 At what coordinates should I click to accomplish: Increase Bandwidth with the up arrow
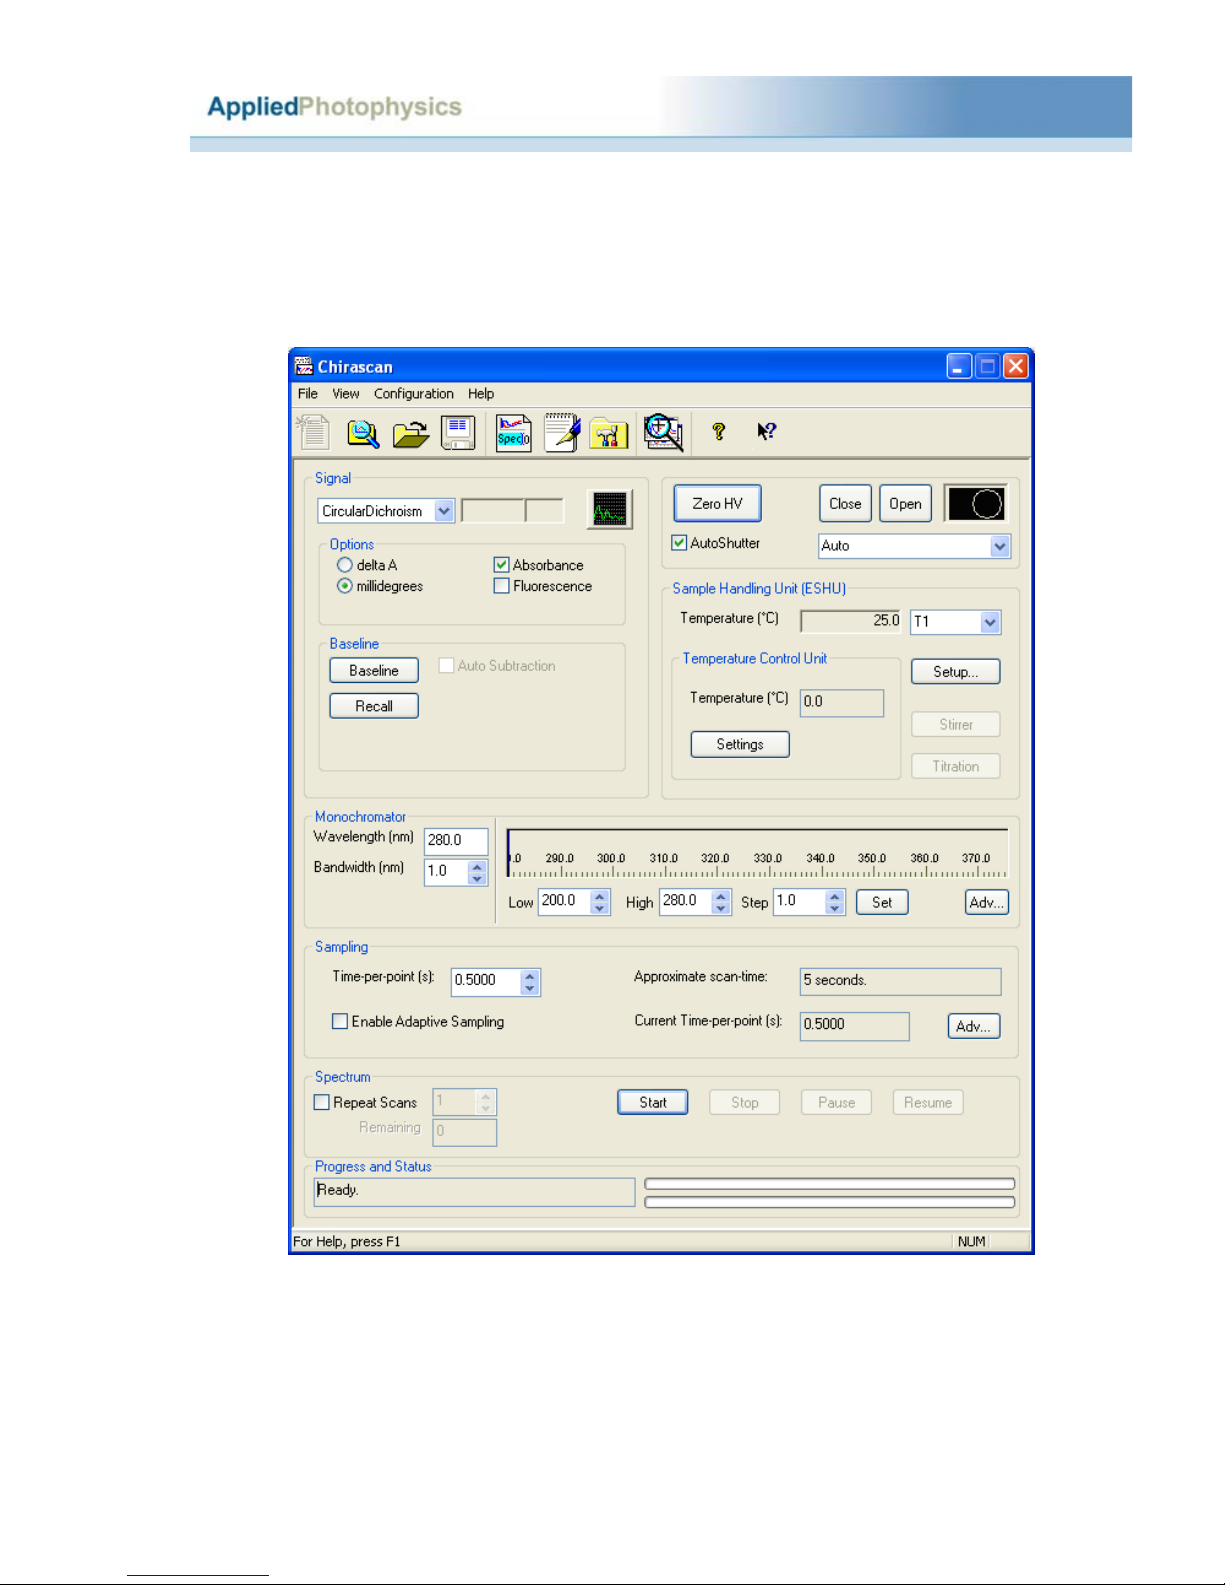click(x=477, y=866)
